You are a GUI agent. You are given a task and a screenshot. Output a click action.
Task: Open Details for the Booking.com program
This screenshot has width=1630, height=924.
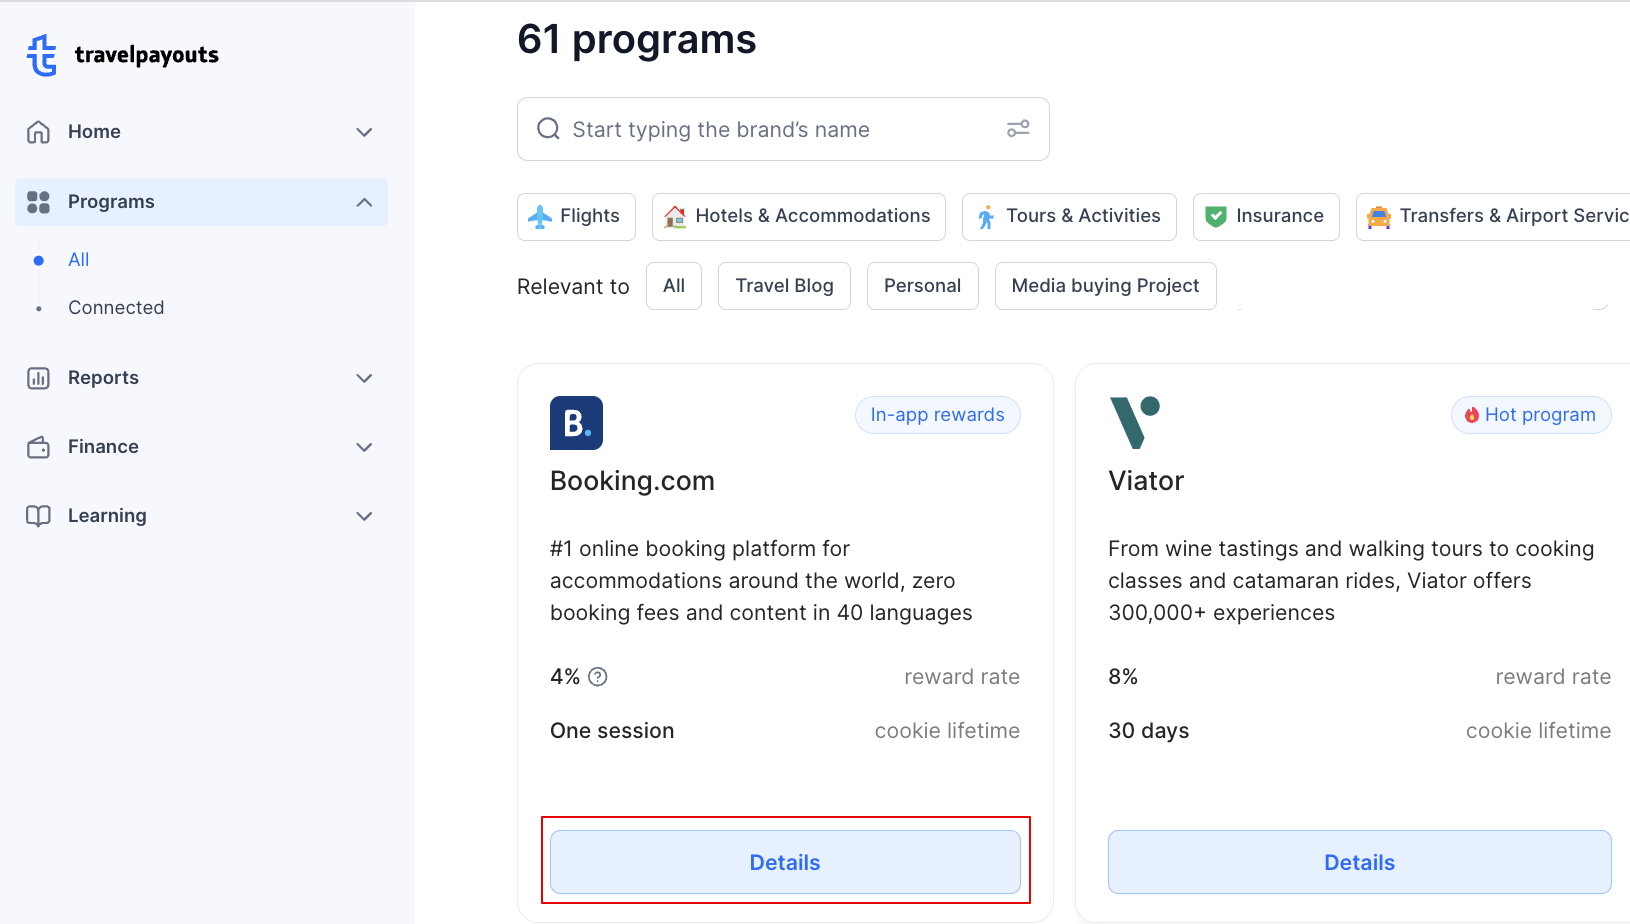click(784, 861)
